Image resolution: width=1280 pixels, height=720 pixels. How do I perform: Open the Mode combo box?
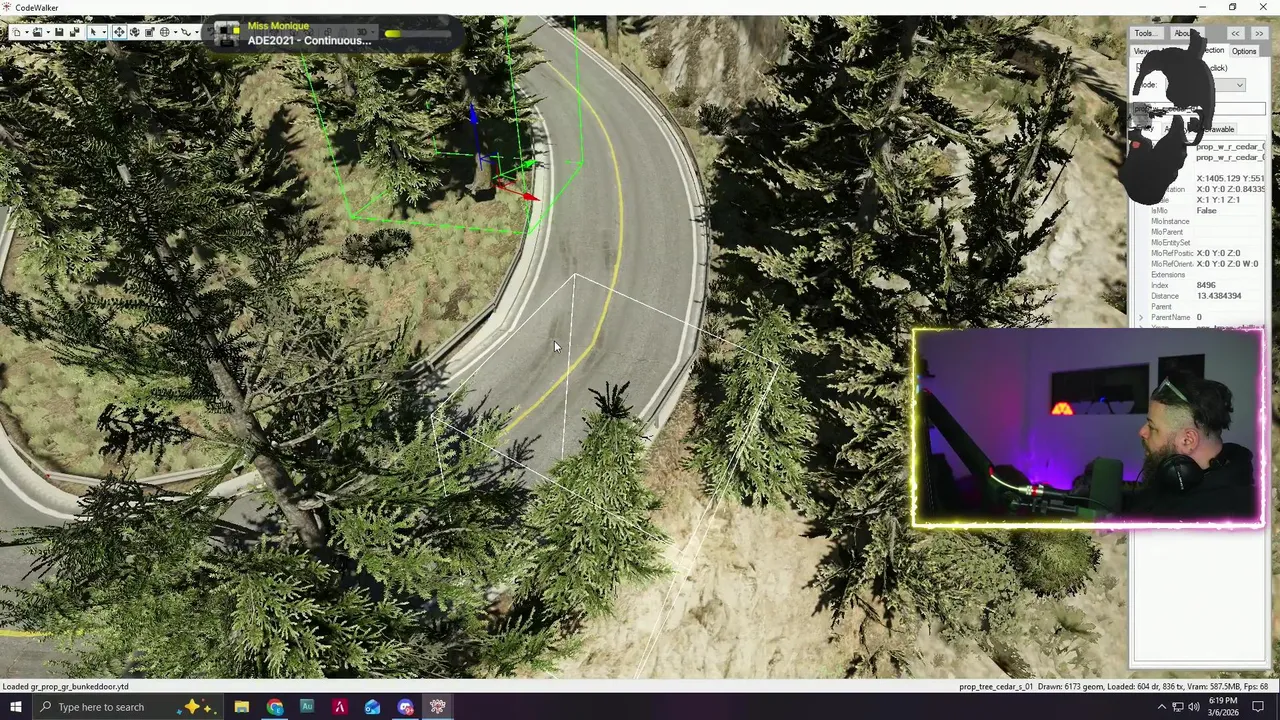(x=1204, y=85)
